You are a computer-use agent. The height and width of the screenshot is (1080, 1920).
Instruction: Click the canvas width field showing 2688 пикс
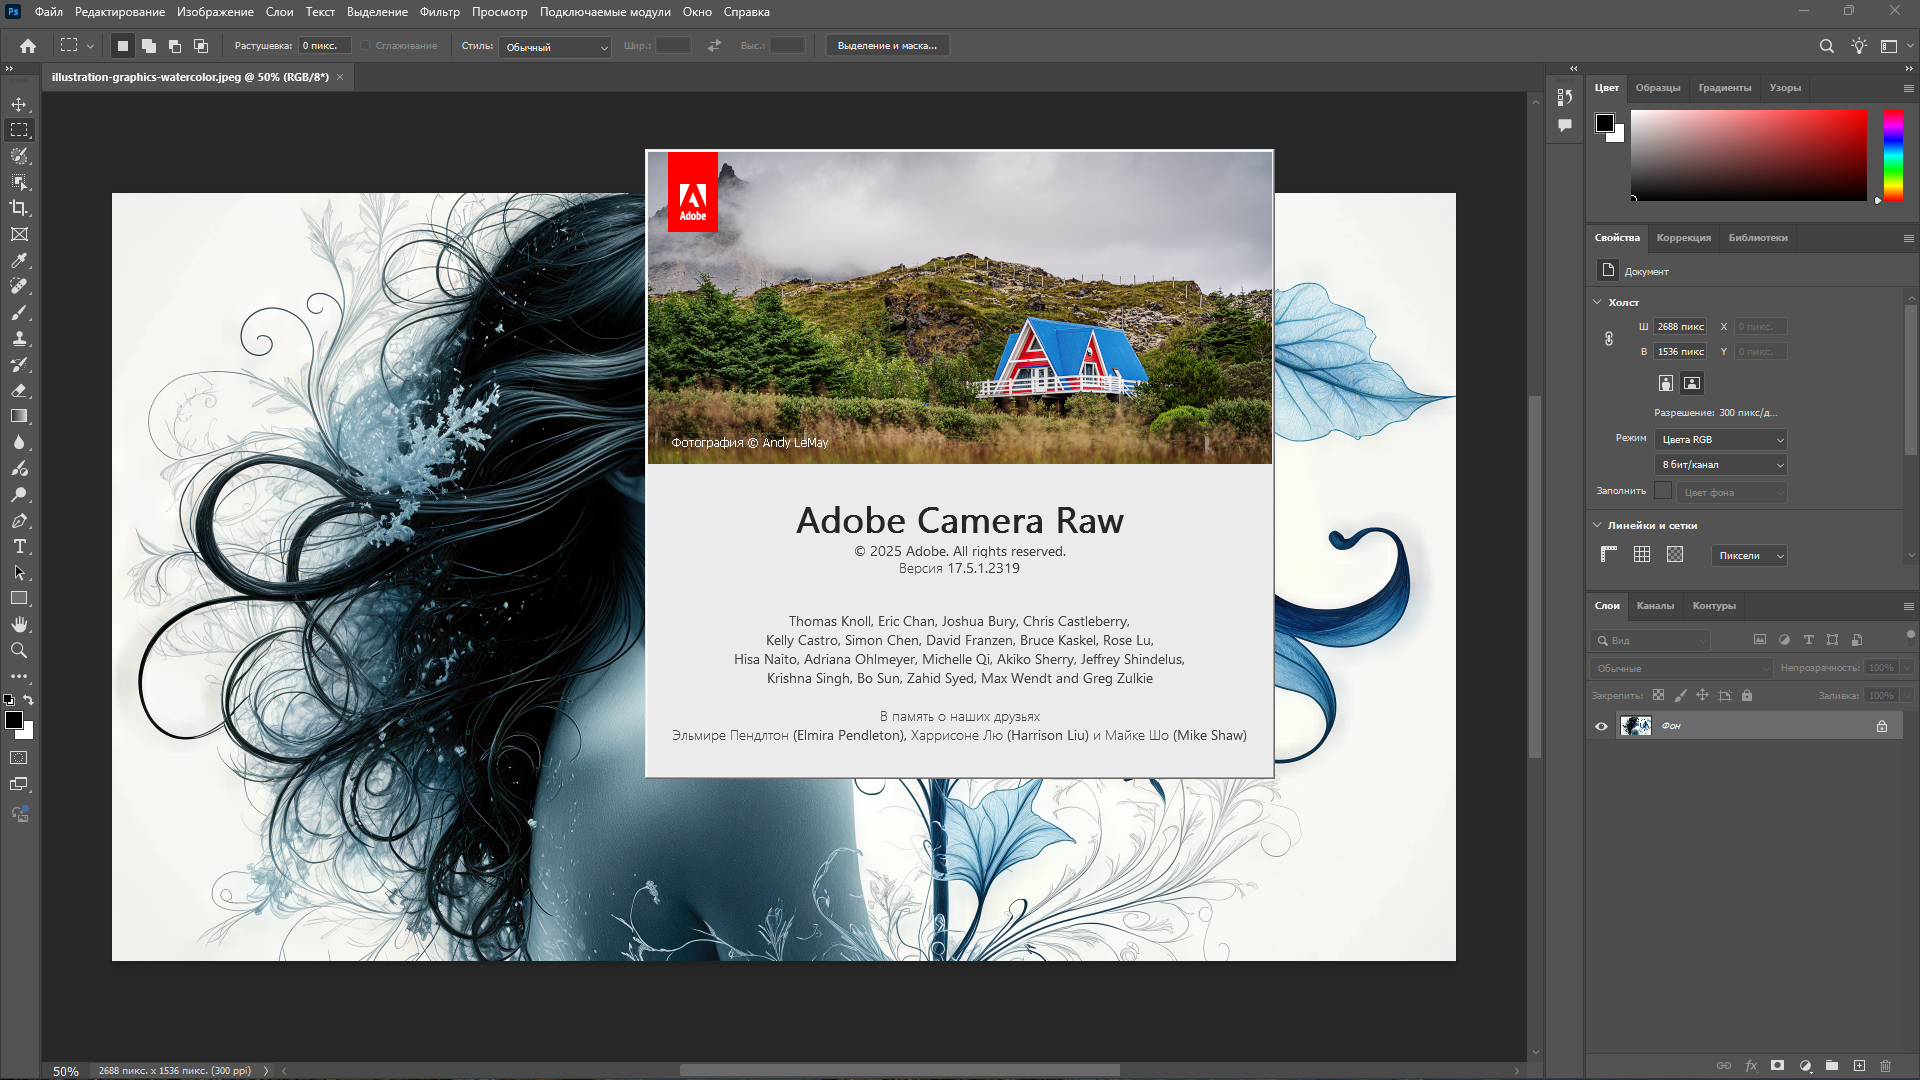coord(1680,327)
